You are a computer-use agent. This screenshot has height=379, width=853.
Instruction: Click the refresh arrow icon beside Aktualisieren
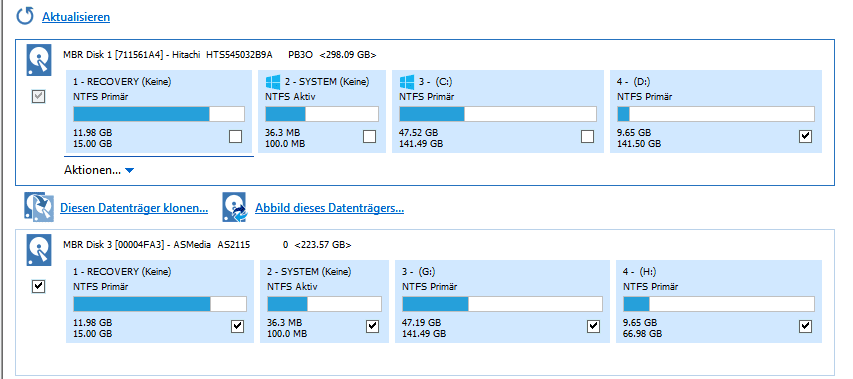(25, 16)
